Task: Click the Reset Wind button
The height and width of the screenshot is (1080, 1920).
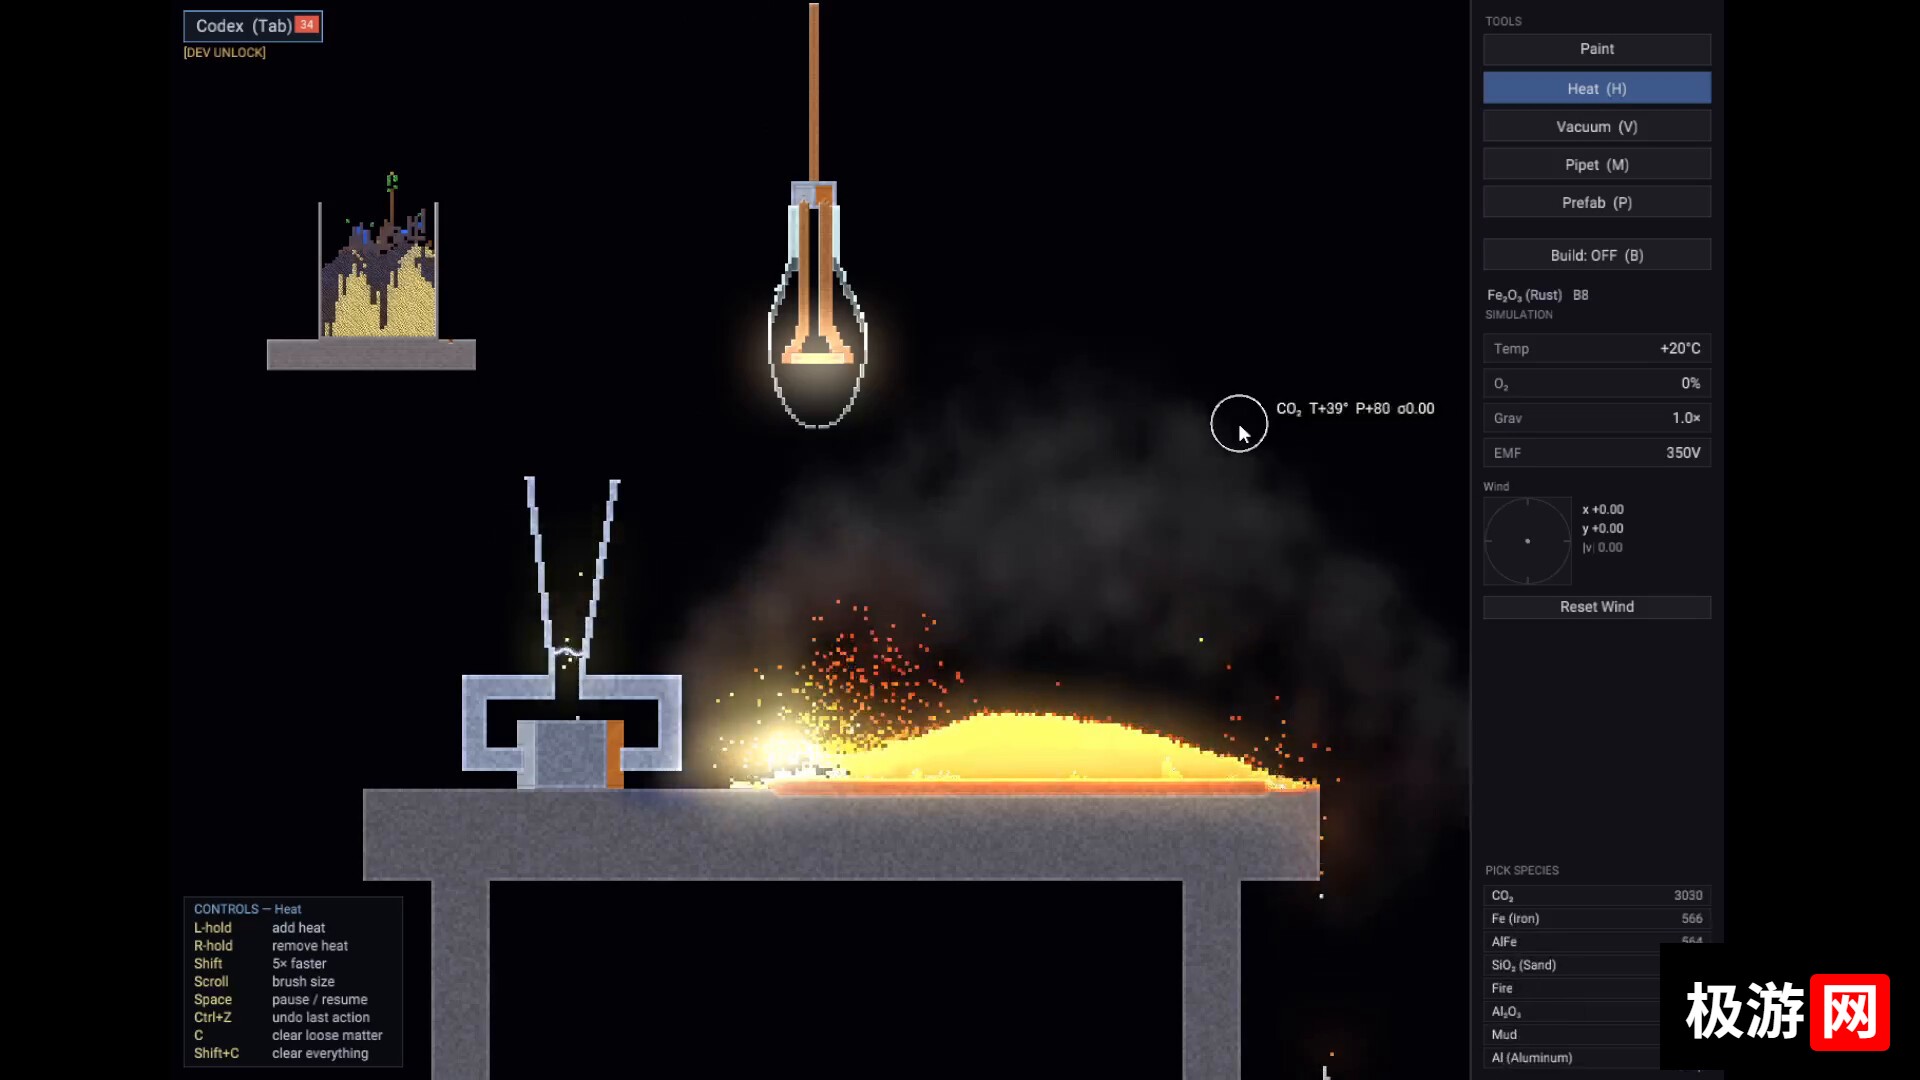Action: [x=1596, y=607]
